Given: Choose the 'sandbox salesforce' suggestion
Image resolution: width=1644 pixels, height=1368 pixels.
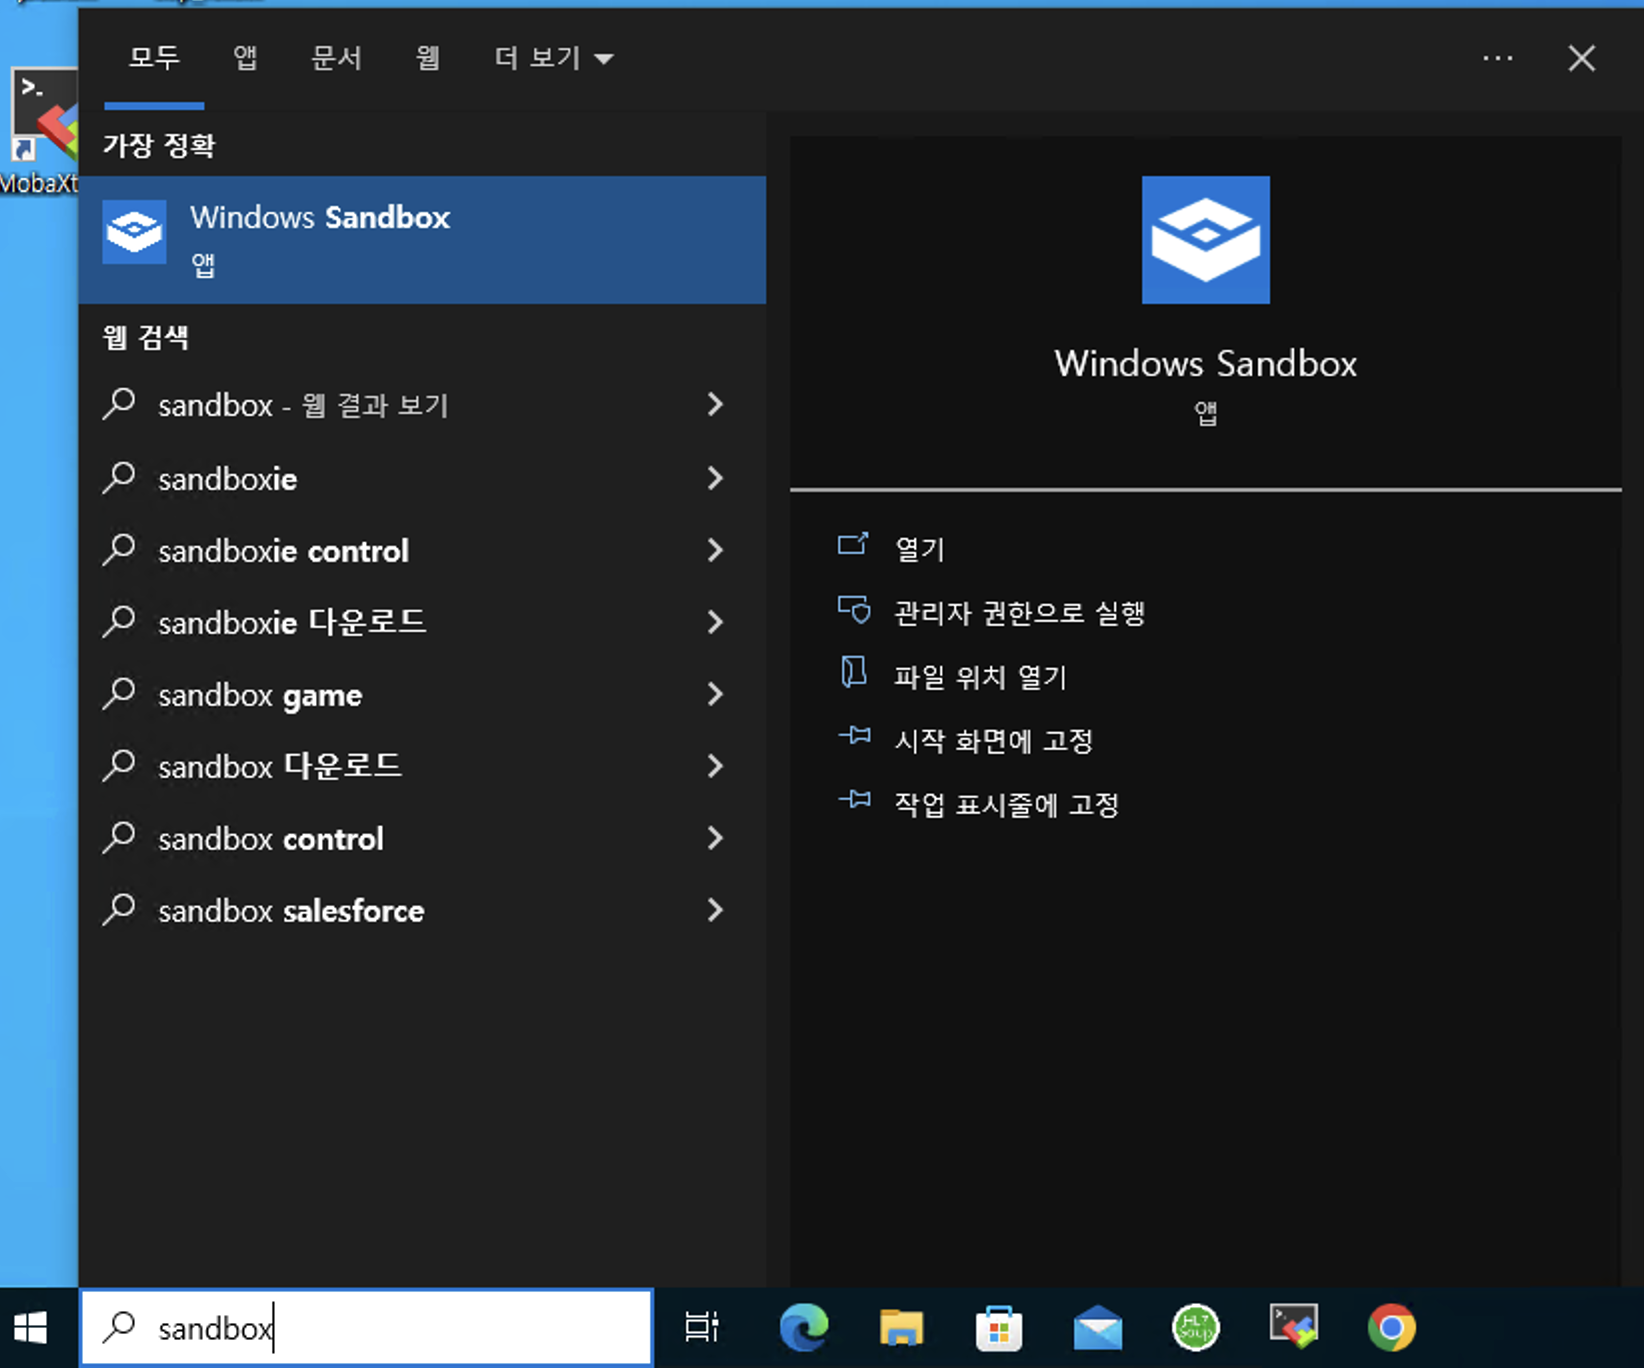Looking at the screenshot, I should [422, 910].
